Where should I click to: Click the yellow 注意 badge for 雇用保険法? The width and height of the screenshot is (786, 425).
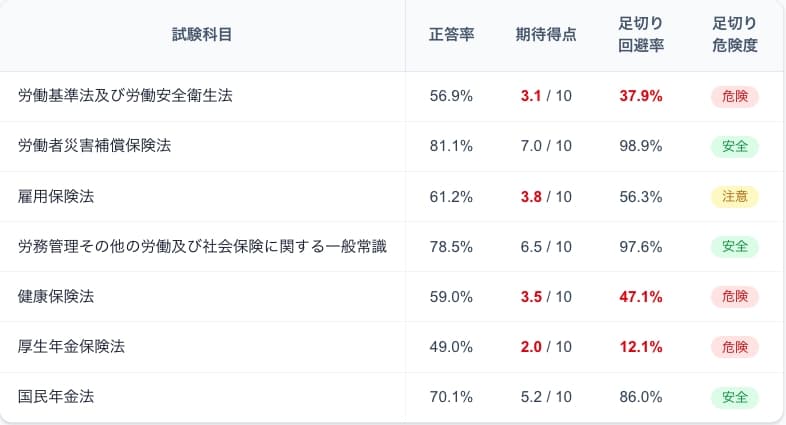[735, 196]
